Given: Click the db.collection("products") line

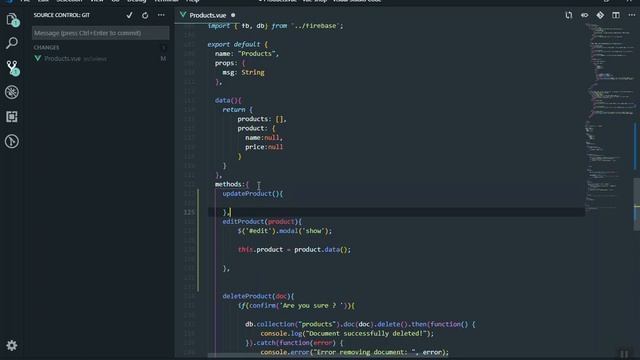Looking at the screenshot, I should 360,324.
